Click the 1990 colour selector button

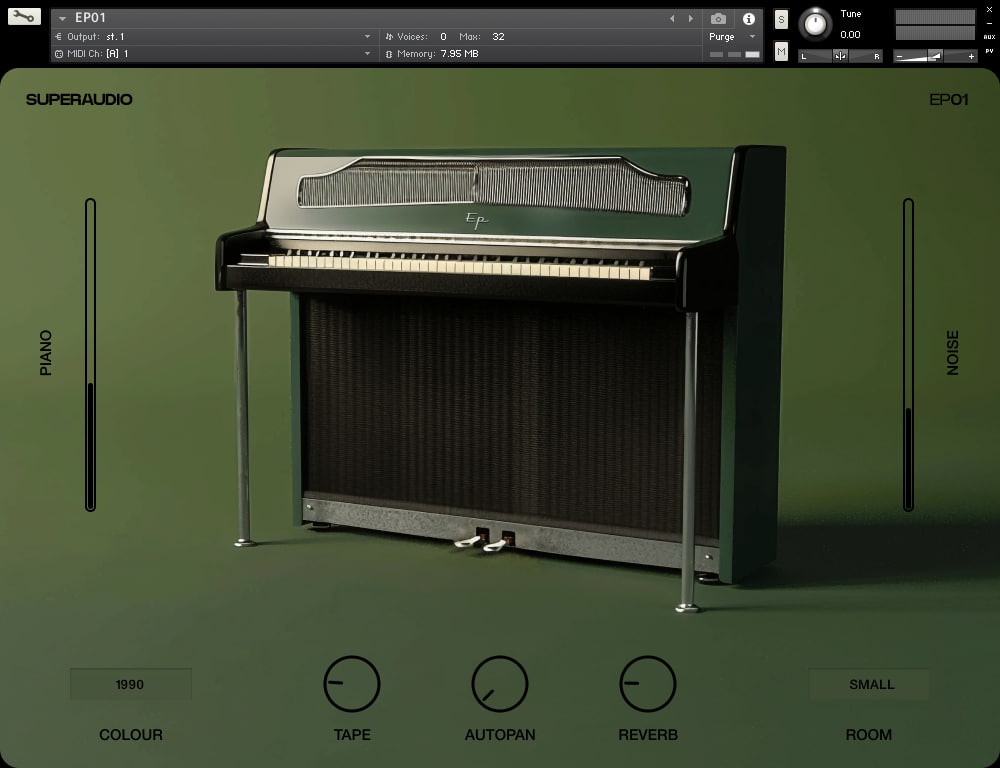130,685
